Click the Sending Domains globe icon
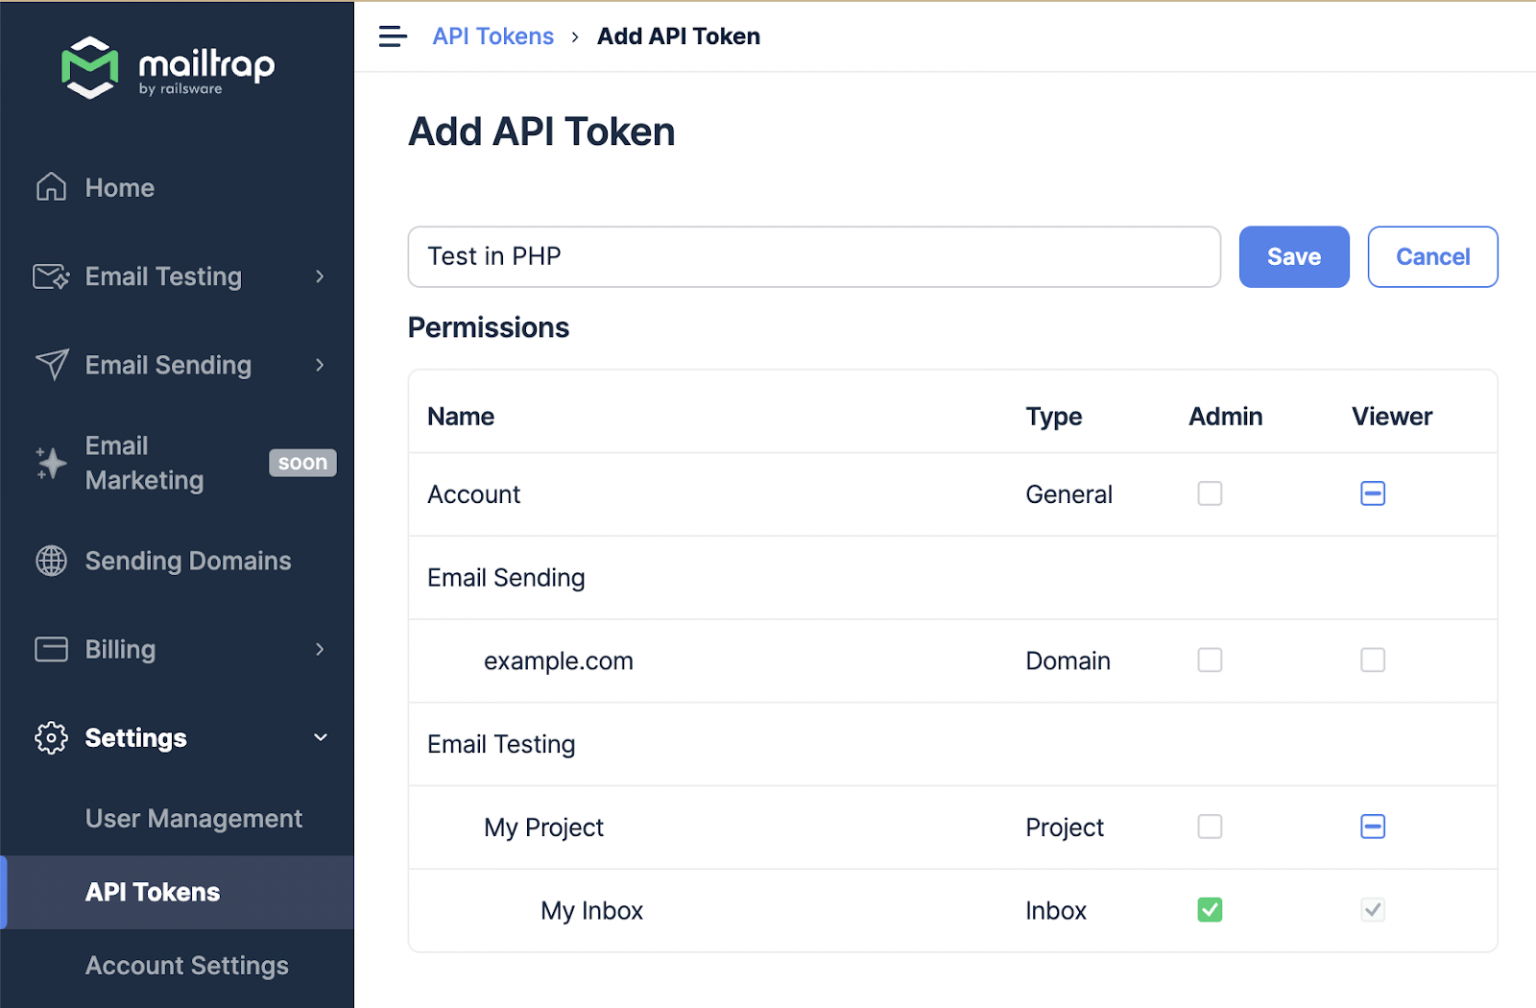The height and width of the screenshot is (1008, 1536). click(x=51, y=561)
